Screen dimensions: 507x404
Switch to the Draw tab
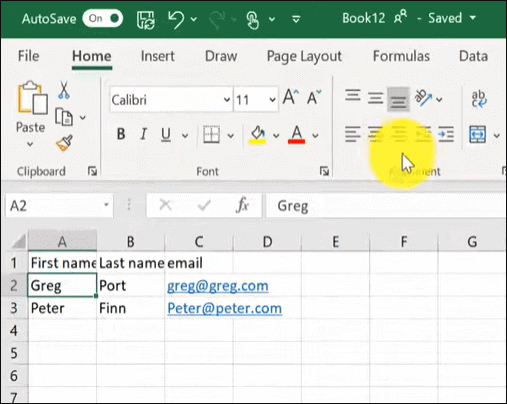click(x=221, y=56)
